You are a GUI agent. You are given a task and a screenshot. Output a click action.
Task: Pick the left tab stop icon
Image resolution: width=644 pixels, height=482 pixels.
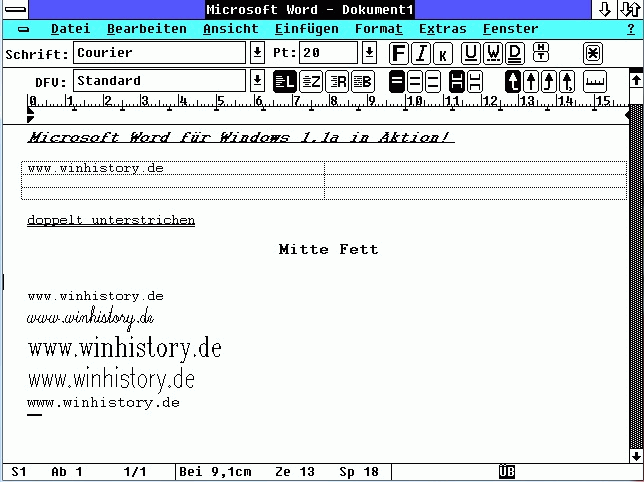point(513,81)
